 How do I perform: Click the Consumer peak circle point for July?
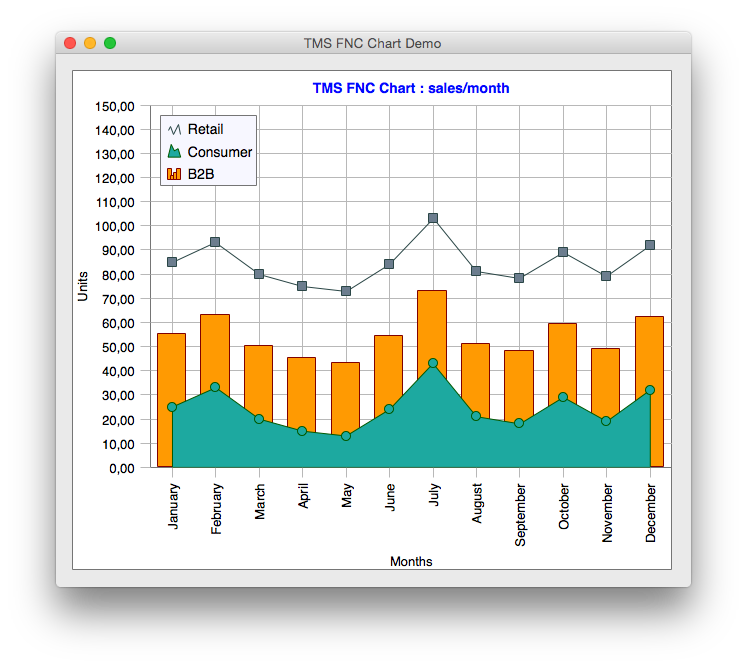[433, 363]
